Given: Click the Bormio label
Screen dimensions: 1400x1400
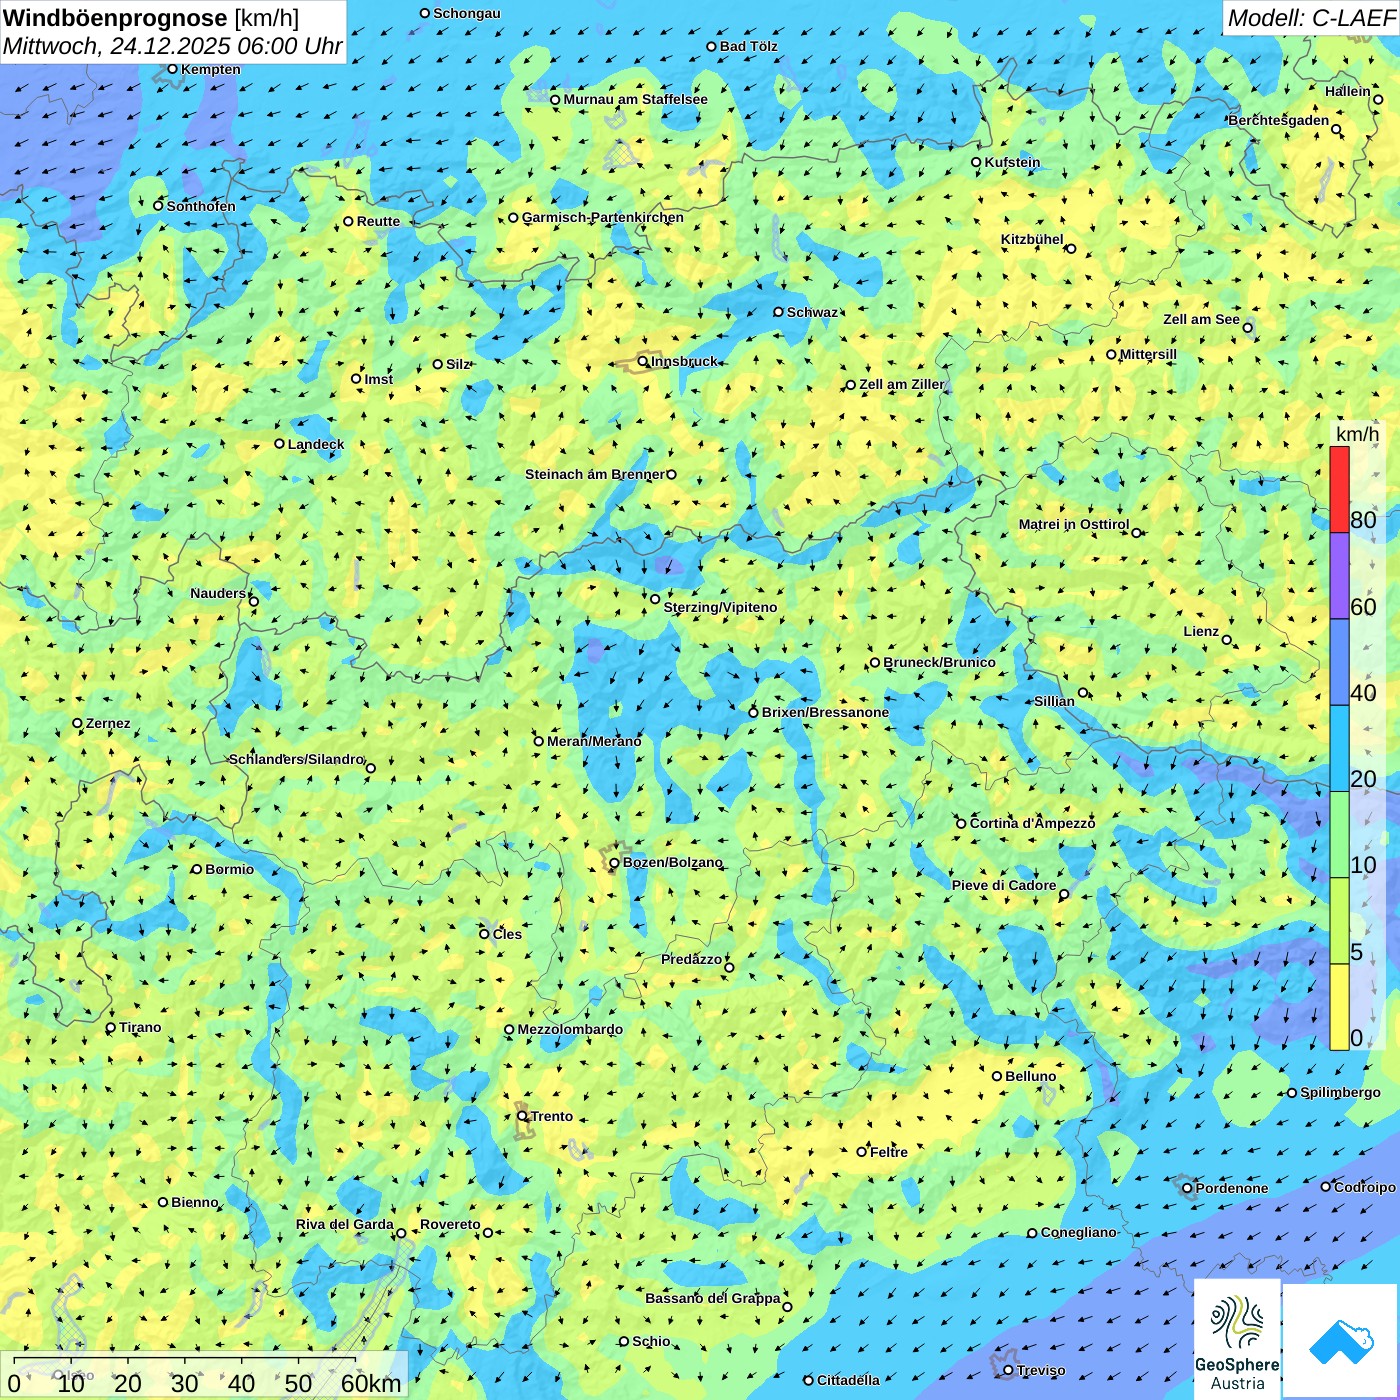Looking at the screenshot, I should [x=229, y=869].
